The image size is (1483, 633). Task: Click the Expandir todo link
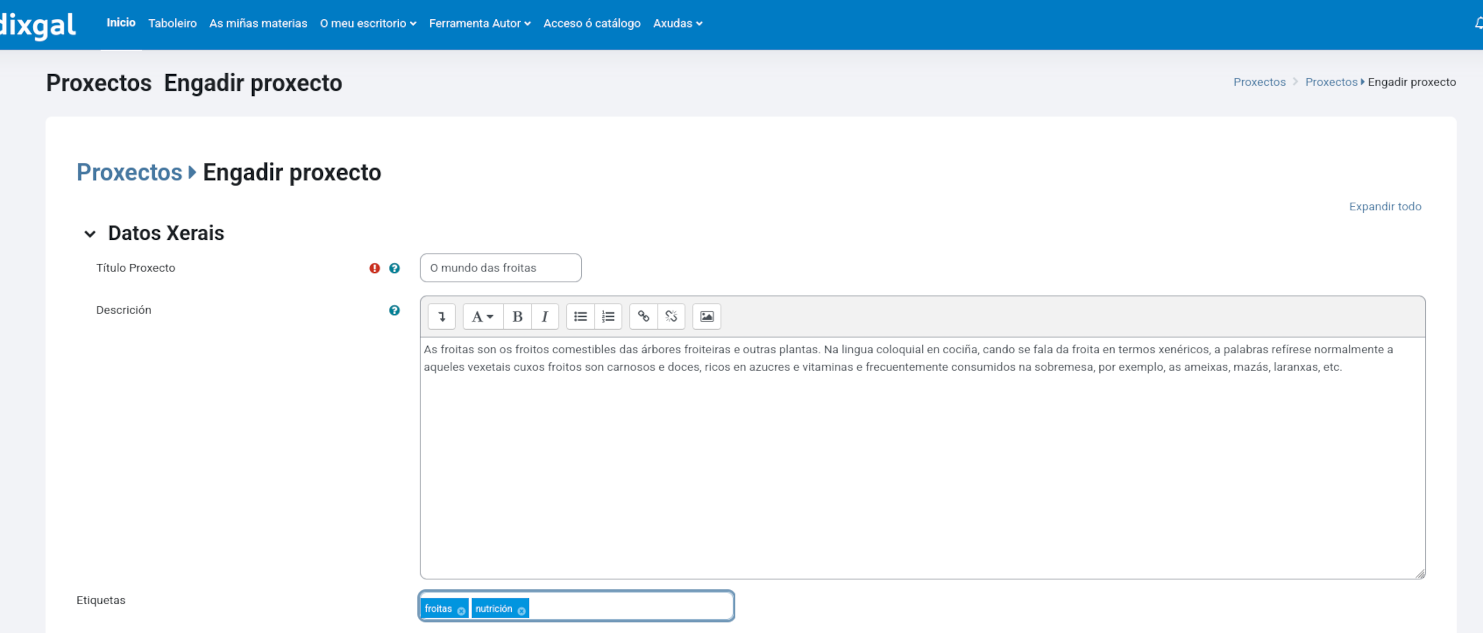(1385, 207)
